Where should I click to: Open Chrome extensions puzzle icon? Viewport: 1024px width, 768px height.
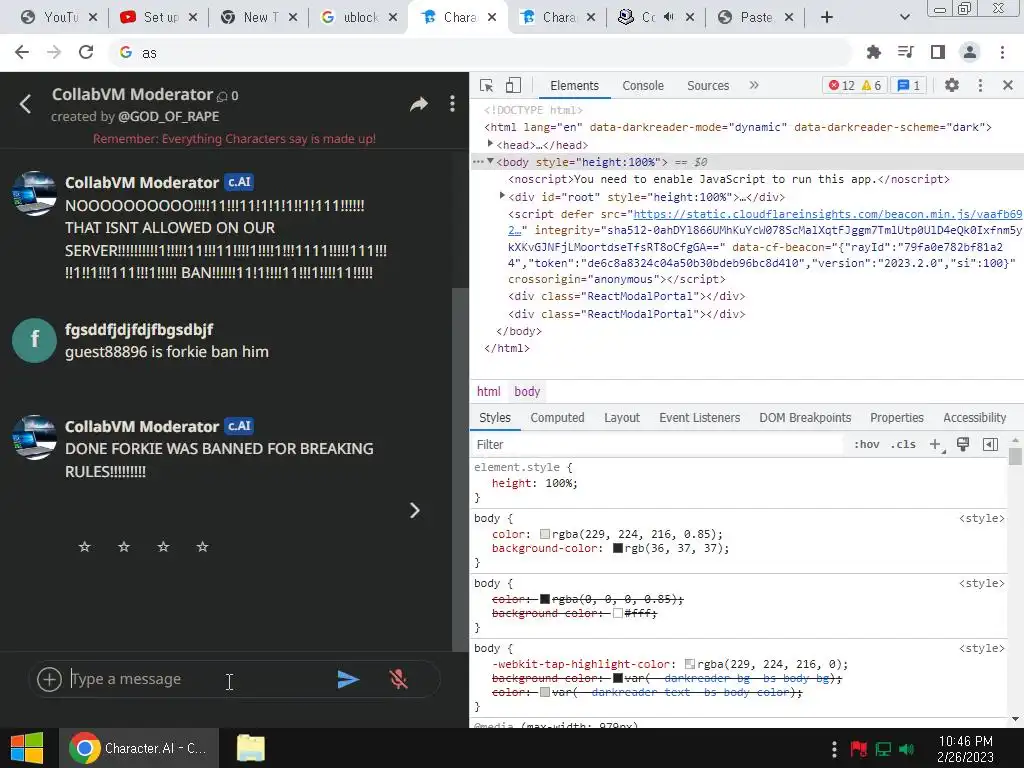pos(873,52)
